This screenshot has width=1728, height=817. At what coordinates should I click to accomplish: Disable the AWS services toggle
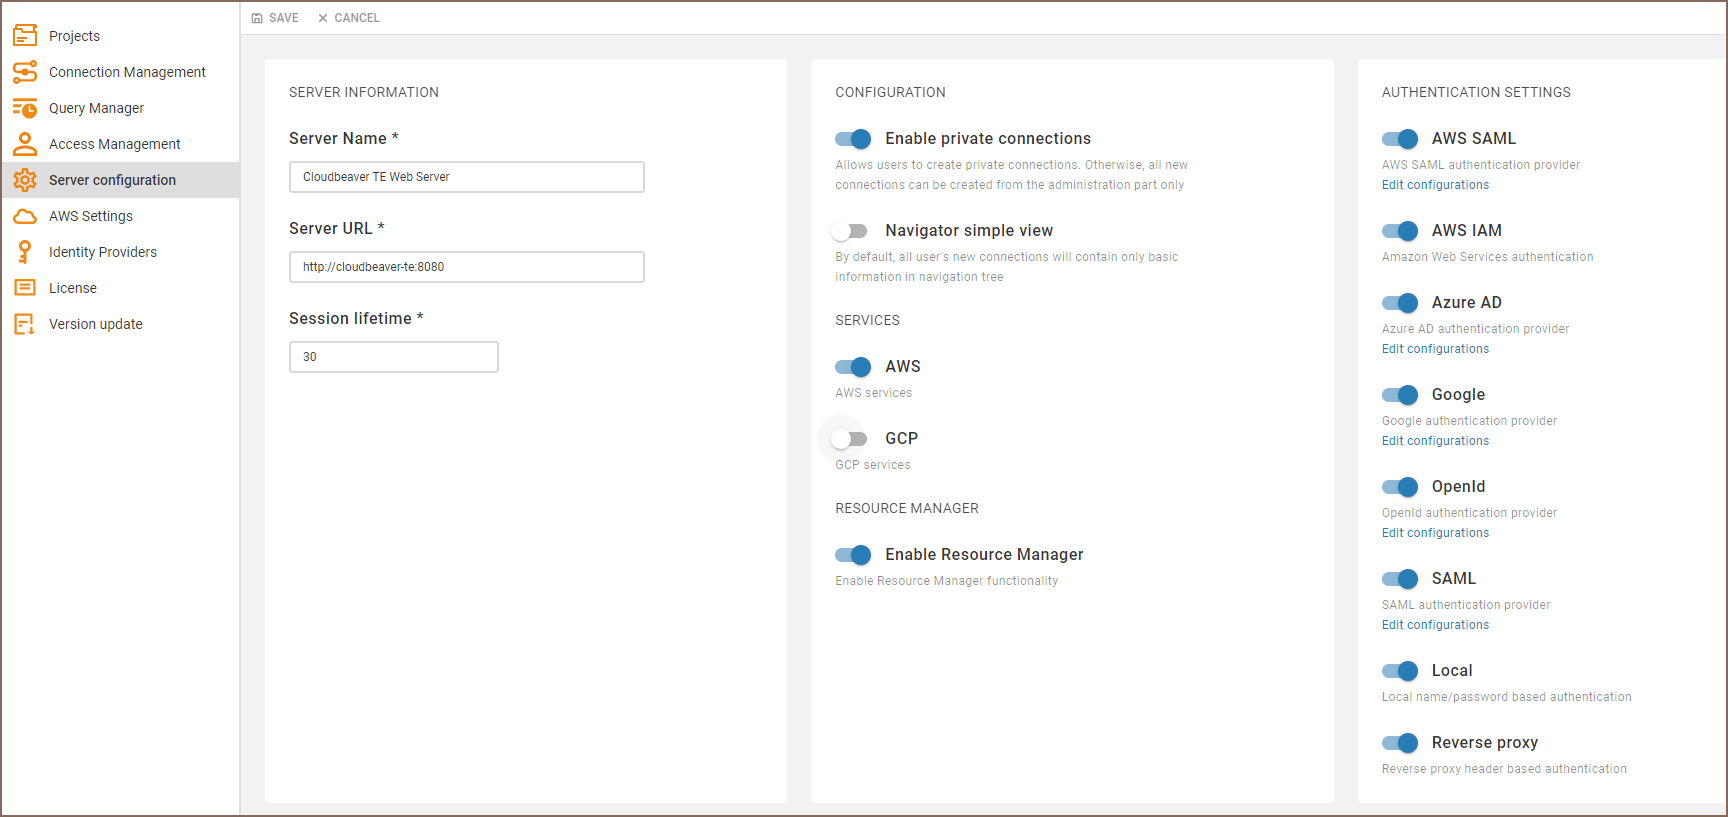(853, 367)
